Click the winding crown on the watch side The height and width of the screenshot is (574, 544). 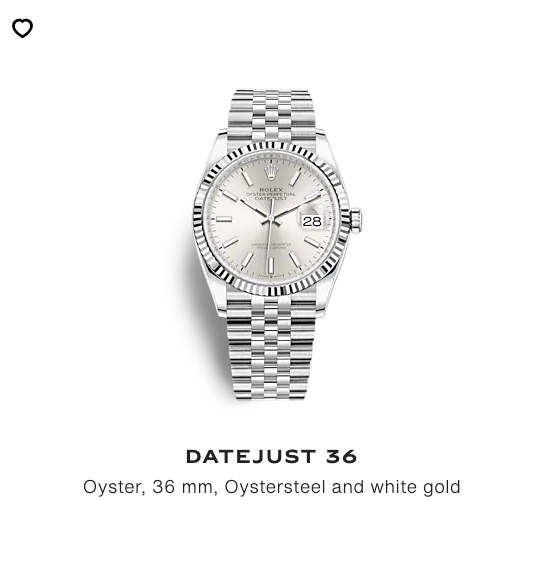click(355, 220)
